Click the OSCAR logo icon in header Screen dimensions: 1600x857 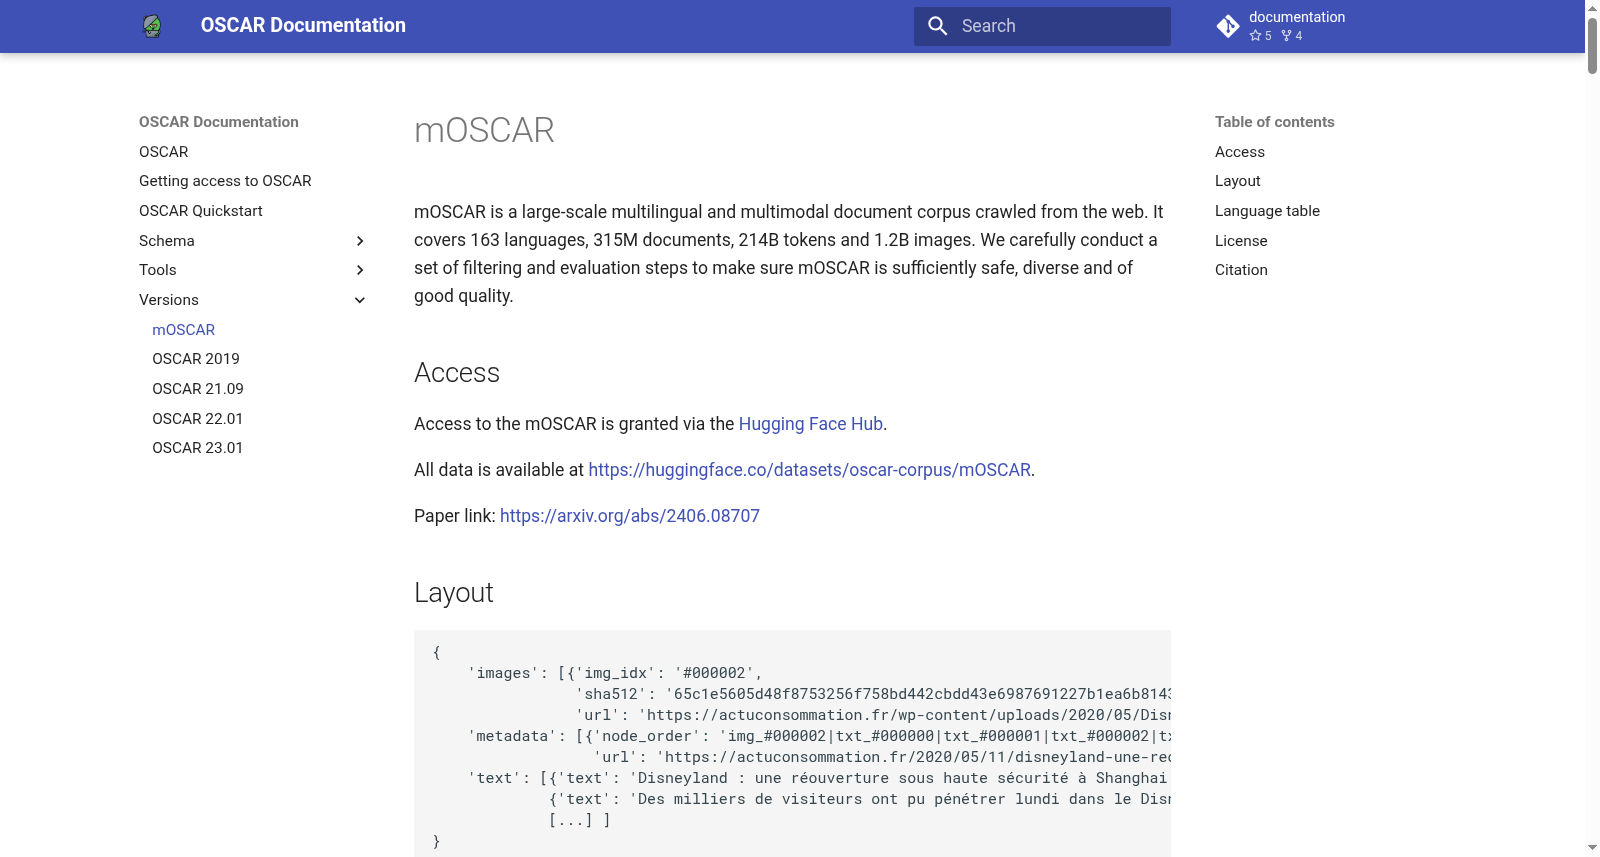(x=152, y=26)
